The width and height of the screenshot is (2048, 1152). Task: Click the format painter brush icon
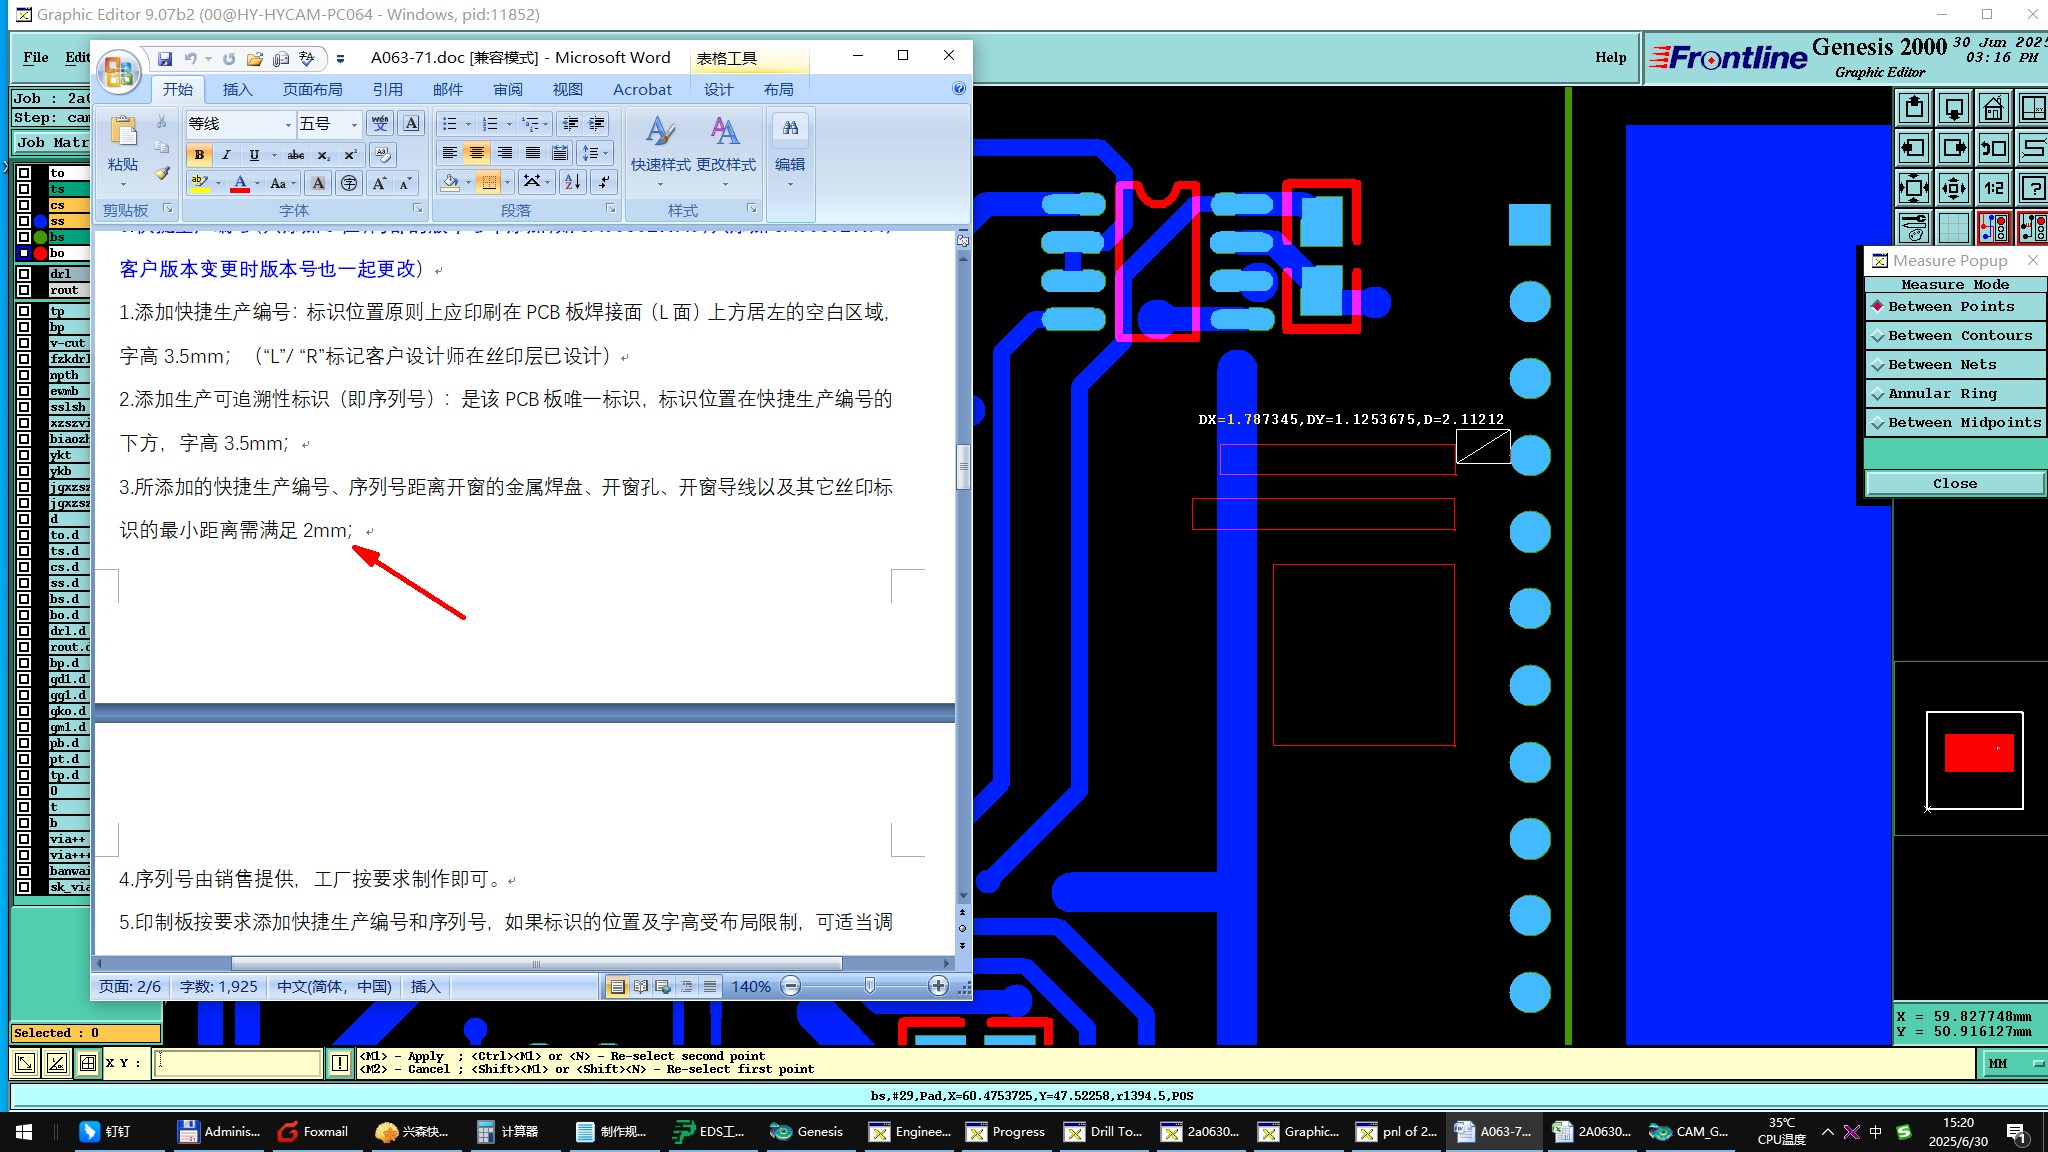click(x=162, y=173)
